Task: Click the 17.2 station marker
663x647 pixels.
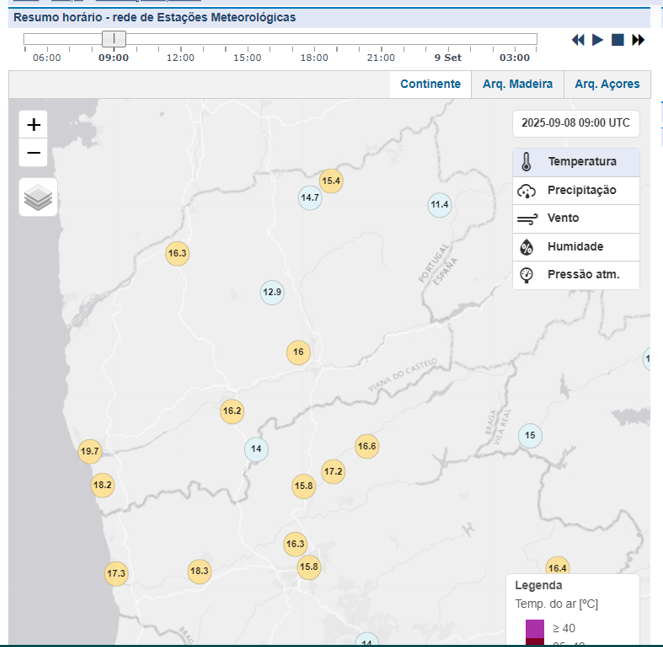Action: [x=333, y=472]
